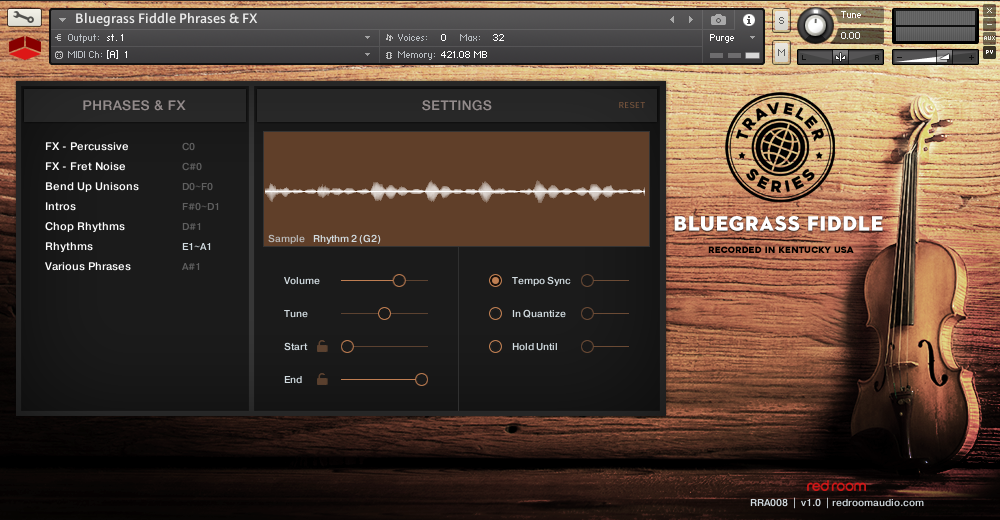This screenshot has height=520, width=1000.
Task: Enable the Hold Until radio button
Action: (496, 346)
